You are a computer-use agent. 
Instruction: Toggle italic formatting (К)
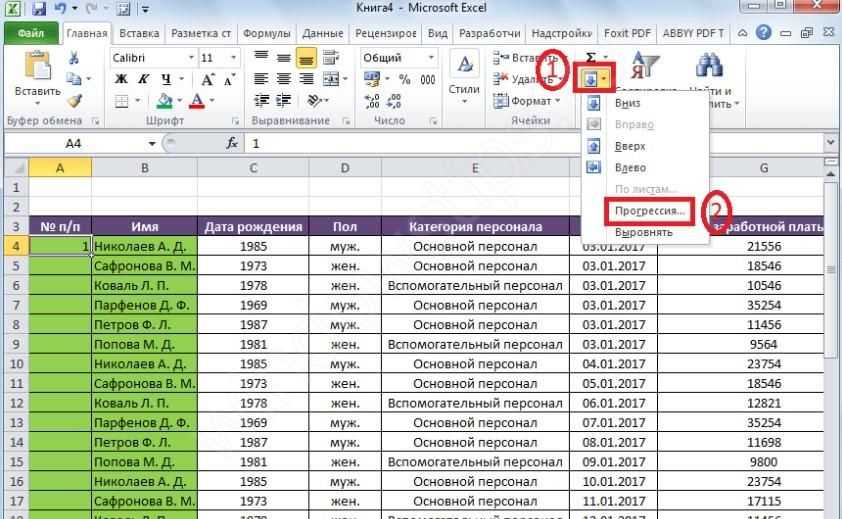click(143, 79)
